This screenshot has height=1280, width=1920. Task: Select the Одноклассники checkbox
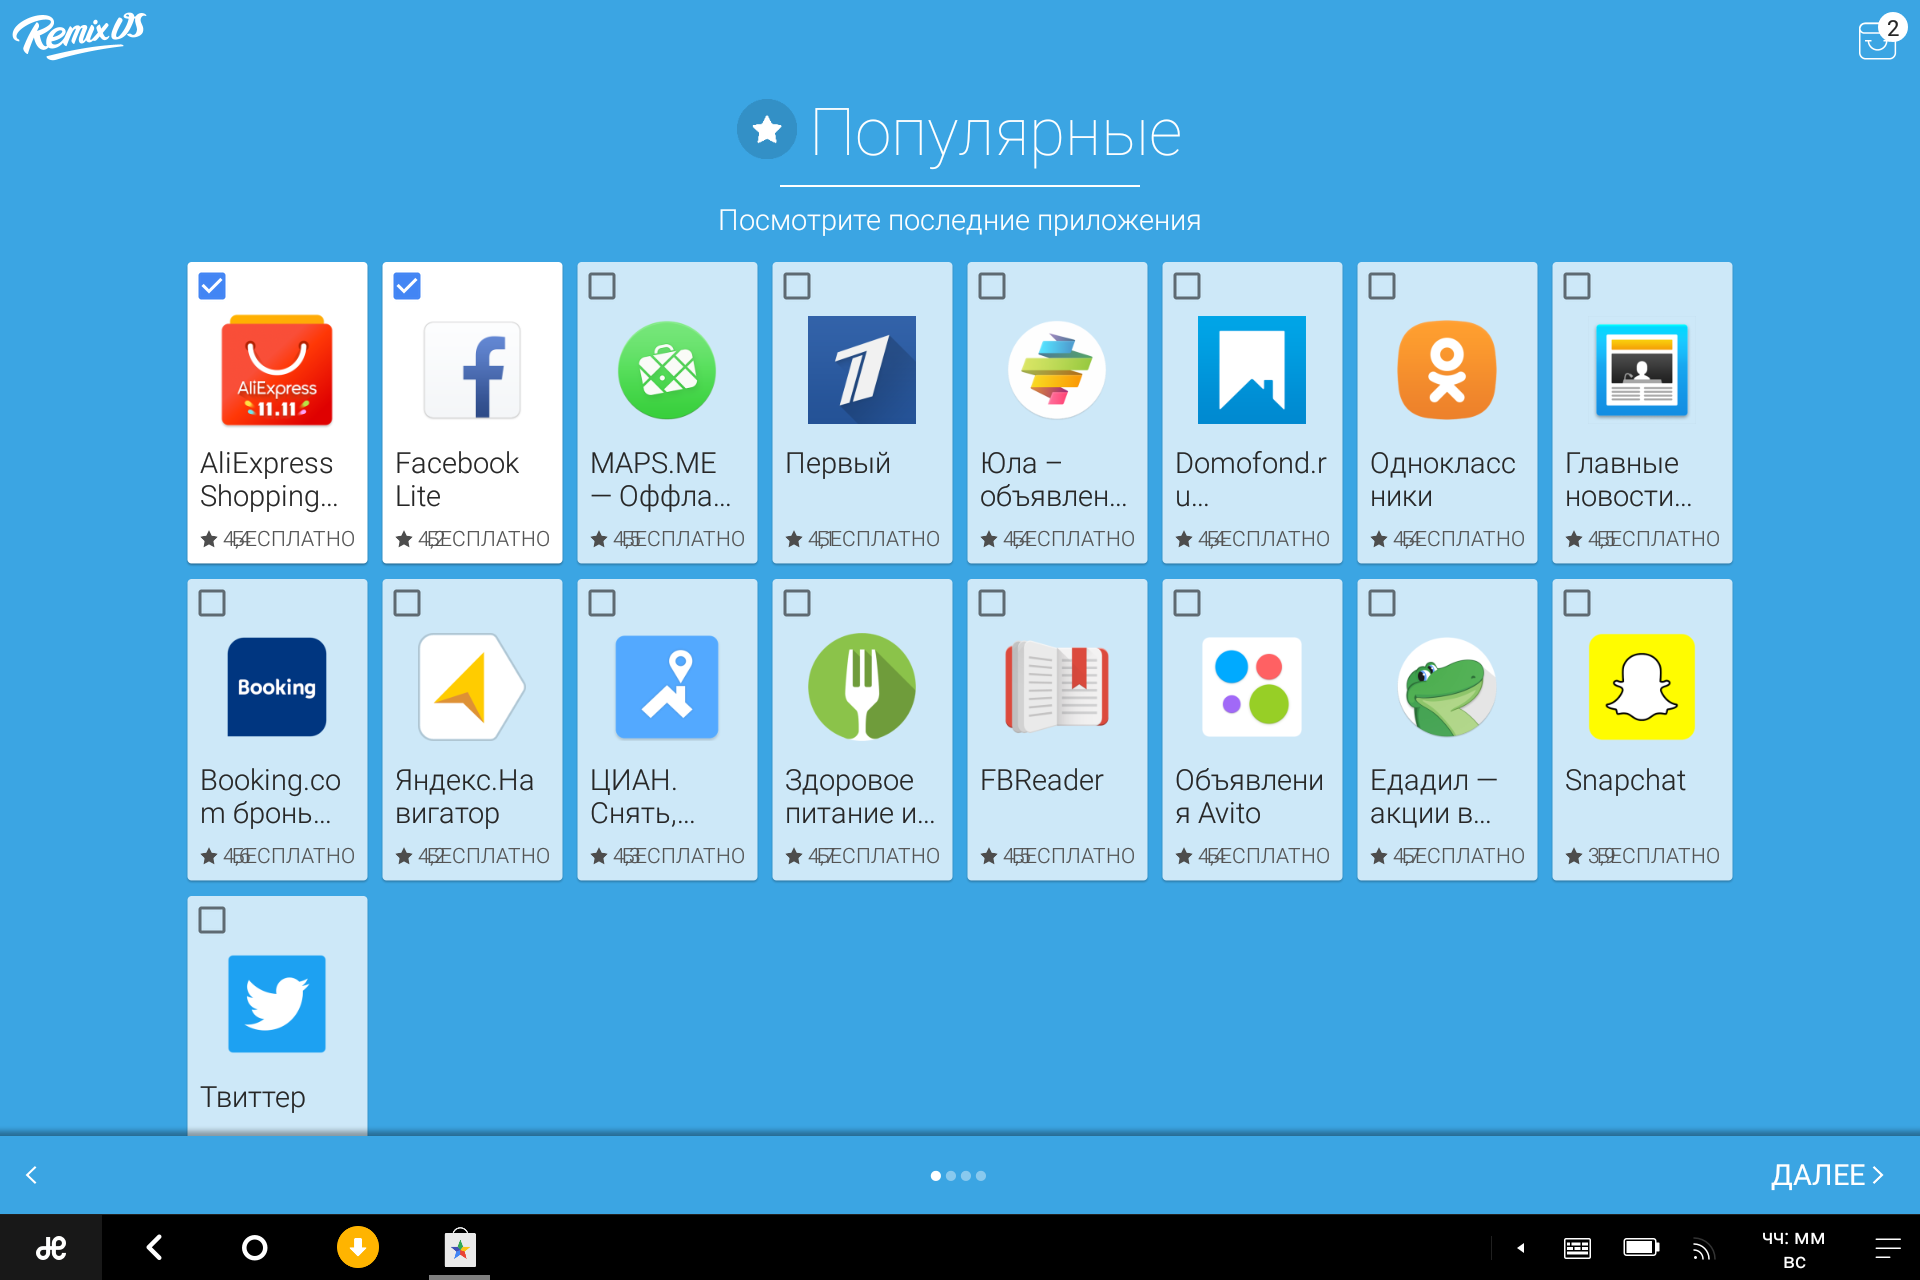(1382, 286)
